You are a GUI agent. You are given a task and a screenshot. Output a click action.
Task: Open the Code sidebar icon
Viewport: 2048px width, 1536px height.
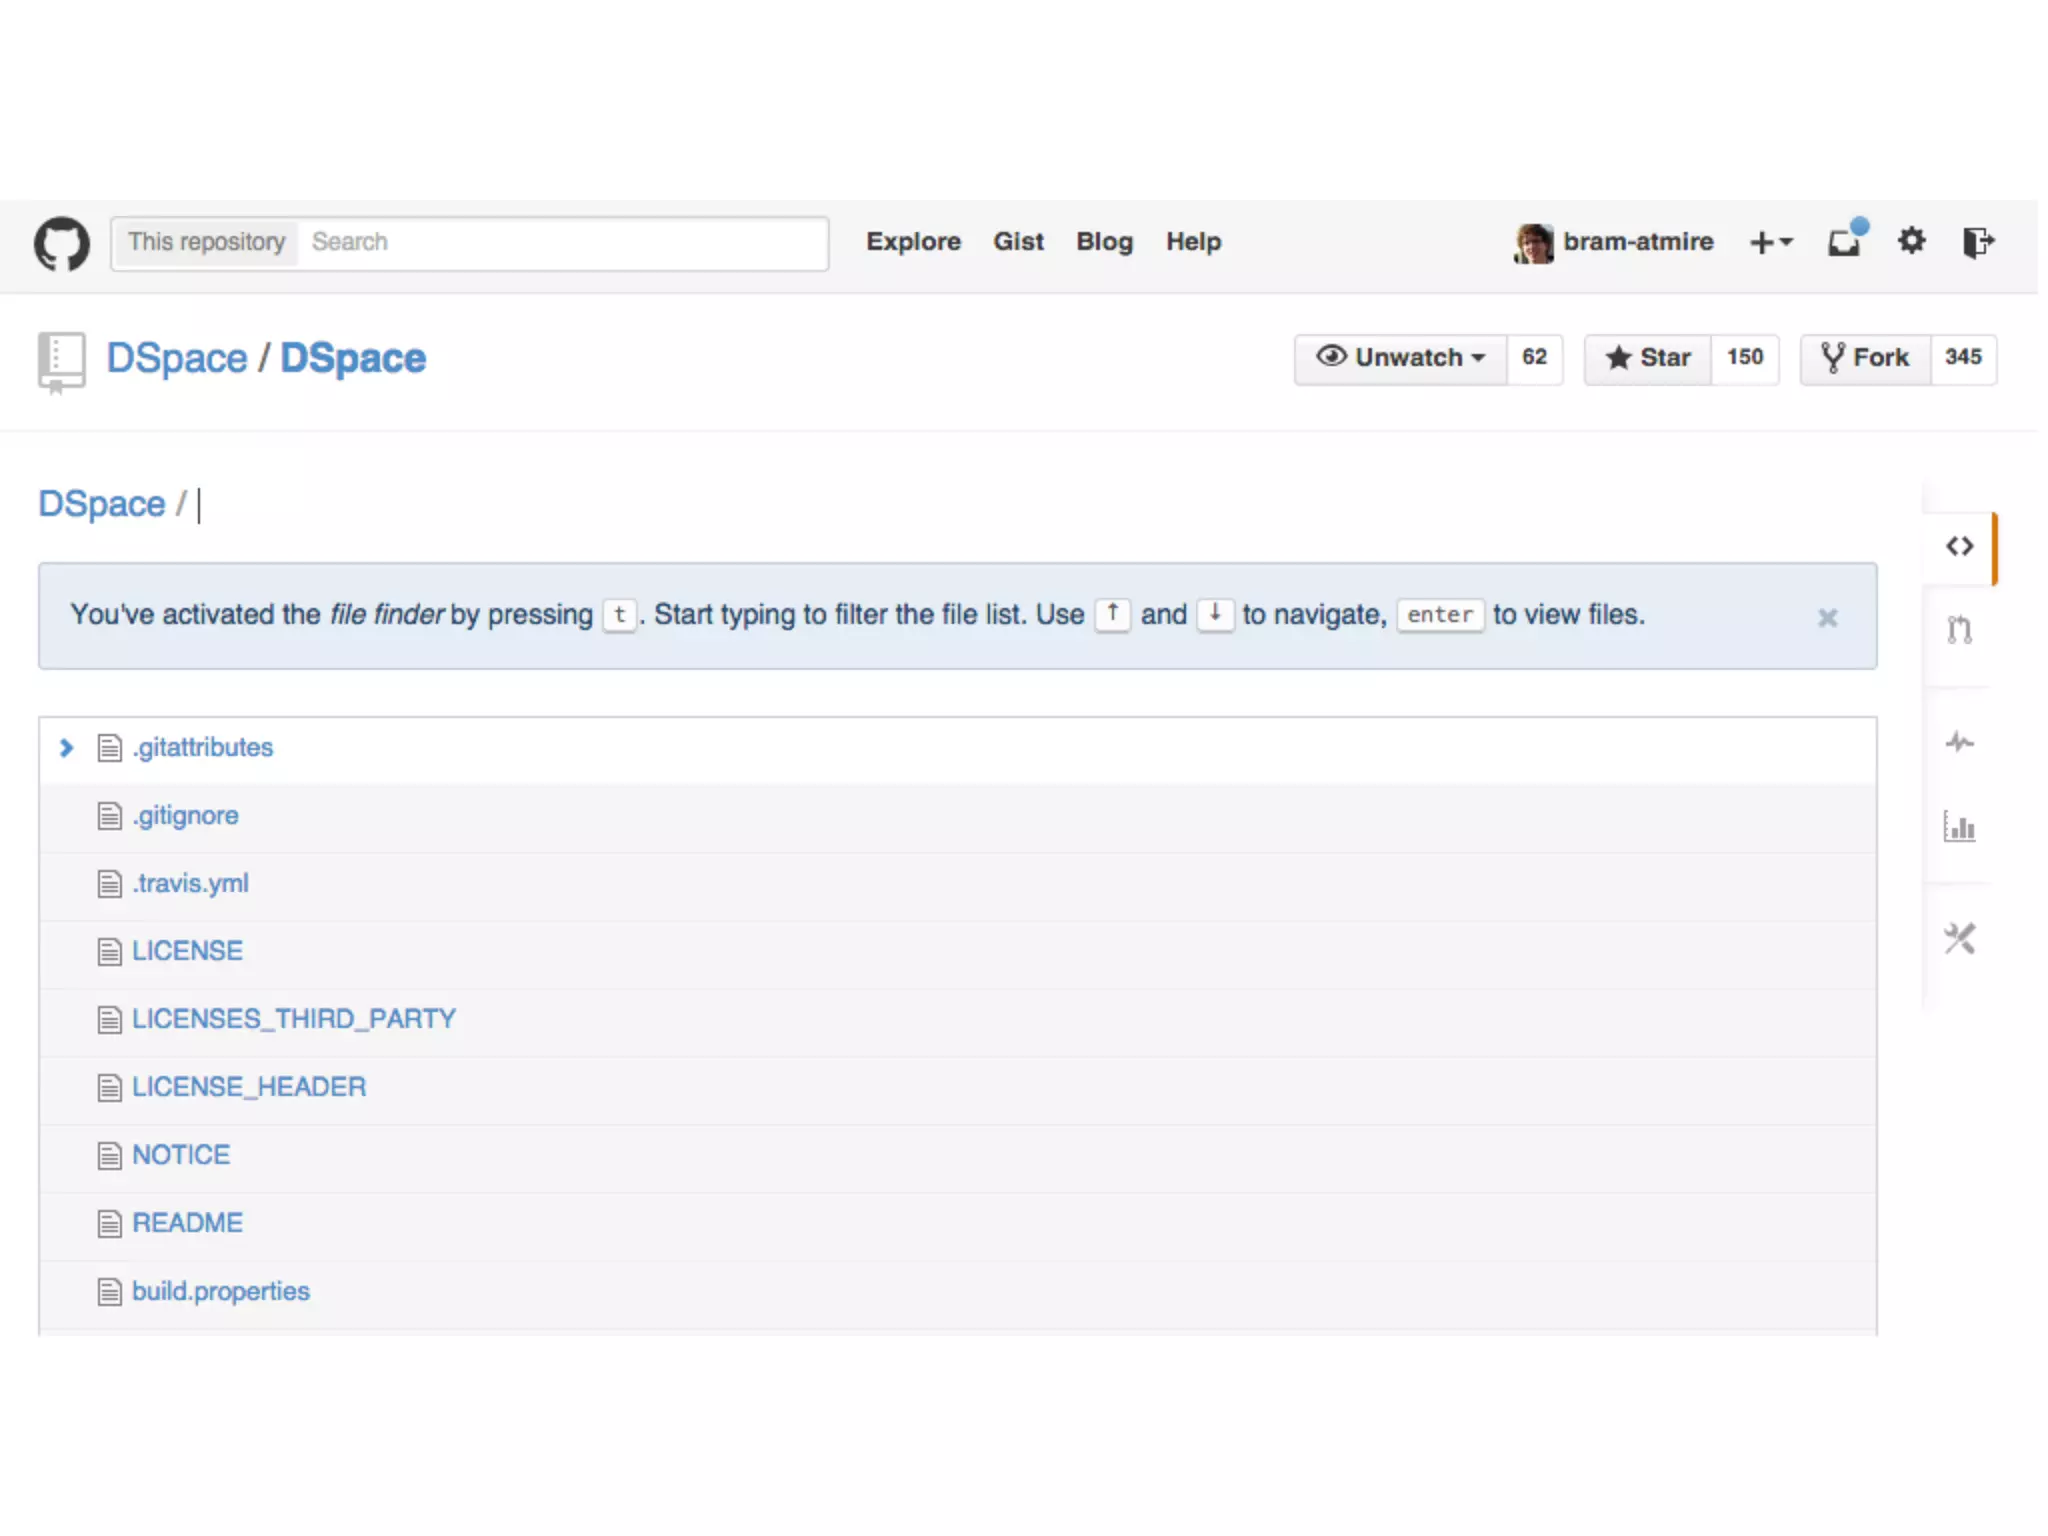pos(1959,546)
